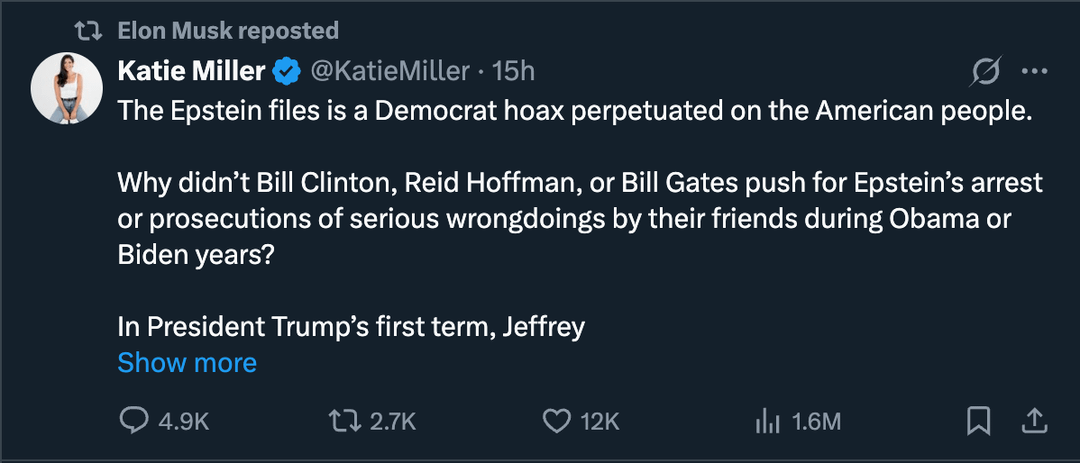Click the 4.9K replies count
The width and height of the screenshot is (1080, 463).
click(x=184, y=422)
